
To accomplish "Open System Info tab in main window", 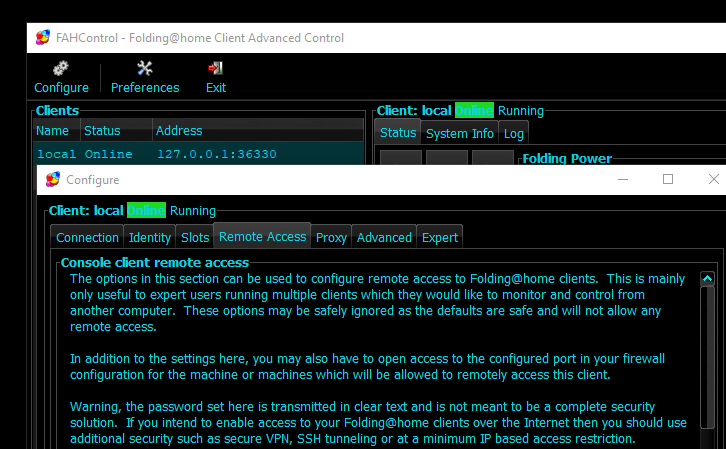I will pos(459,133).
